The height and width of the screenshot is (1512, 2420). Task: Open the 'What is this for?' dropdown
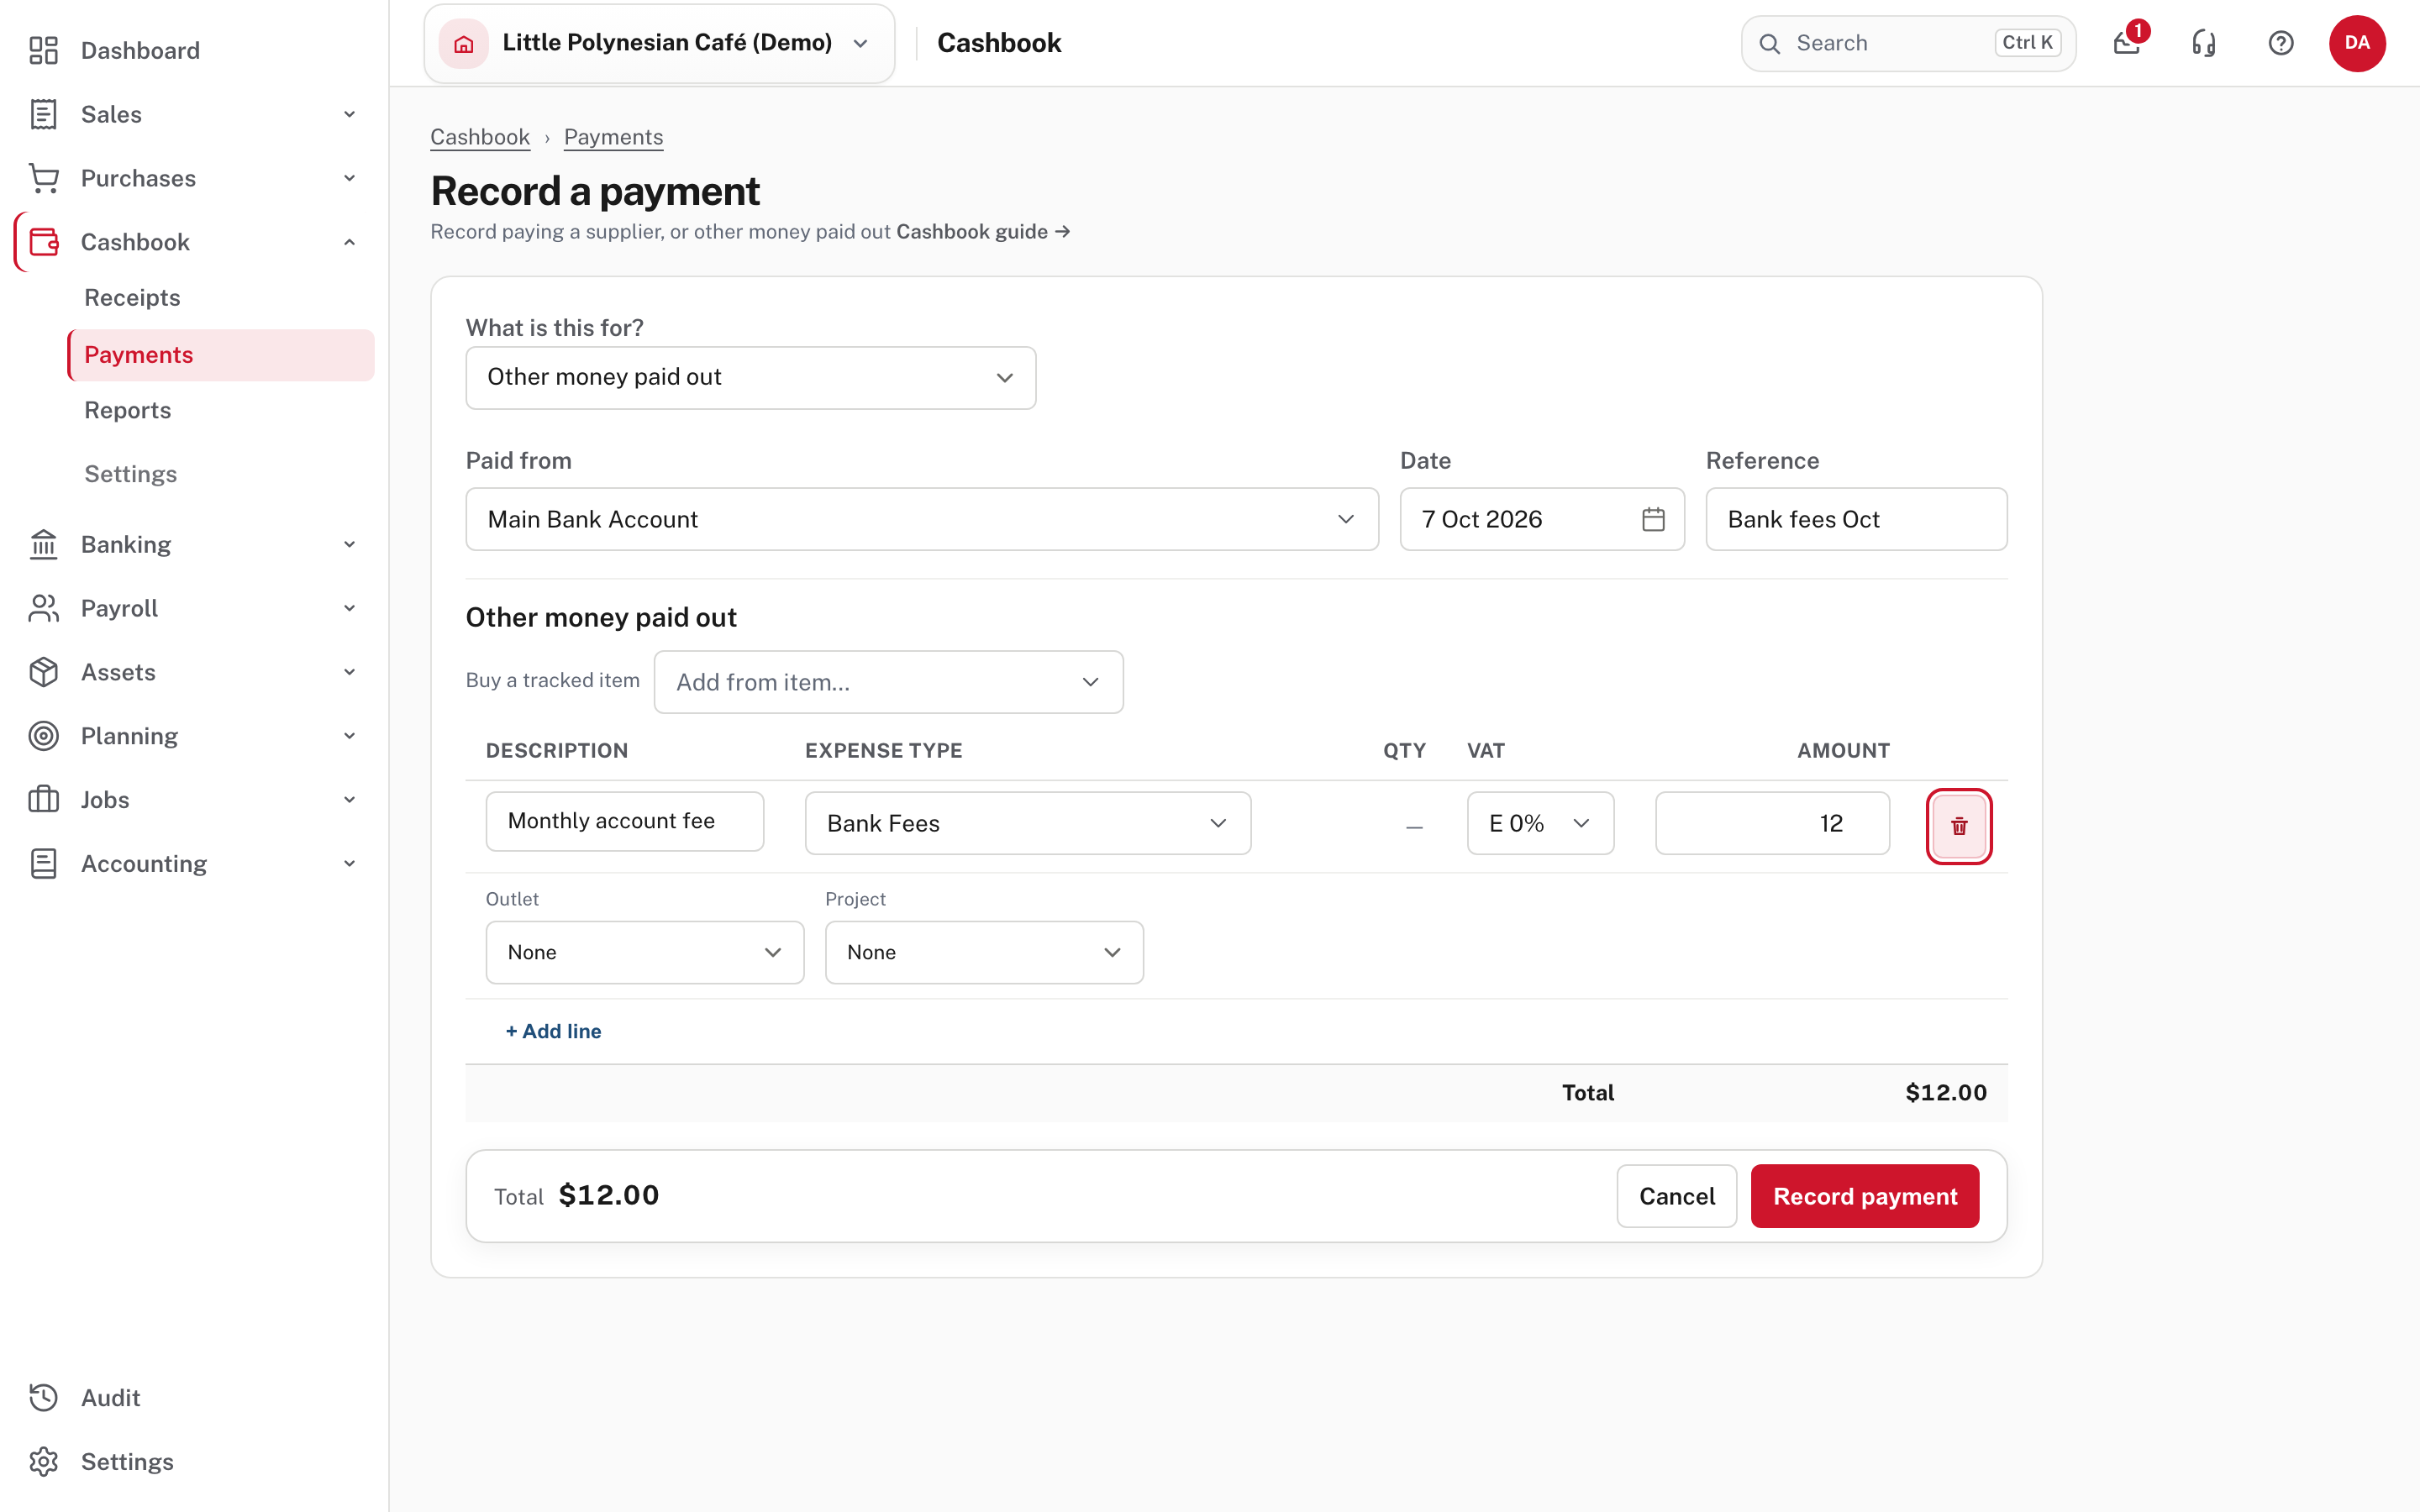[751, 377]
